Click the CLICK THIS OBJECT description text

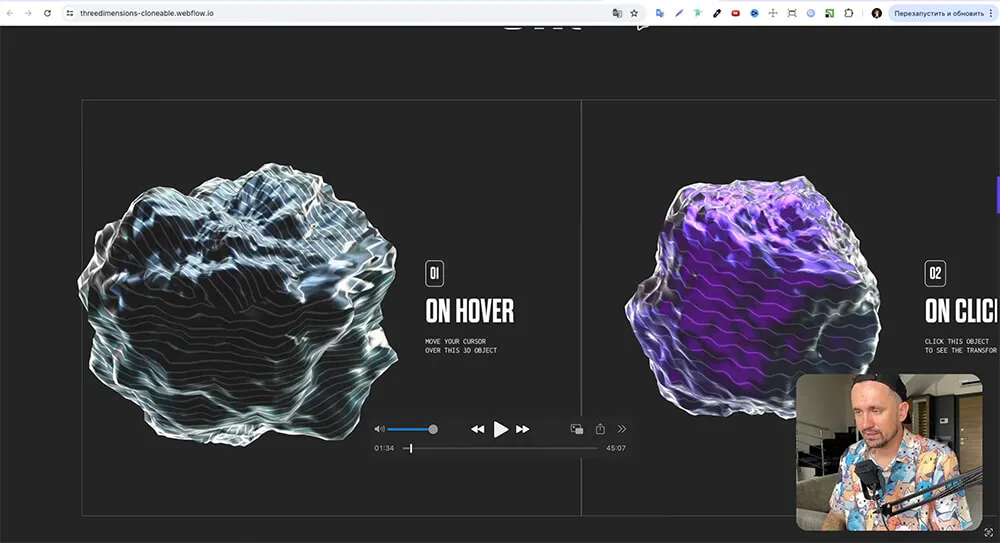click(960, 346)
